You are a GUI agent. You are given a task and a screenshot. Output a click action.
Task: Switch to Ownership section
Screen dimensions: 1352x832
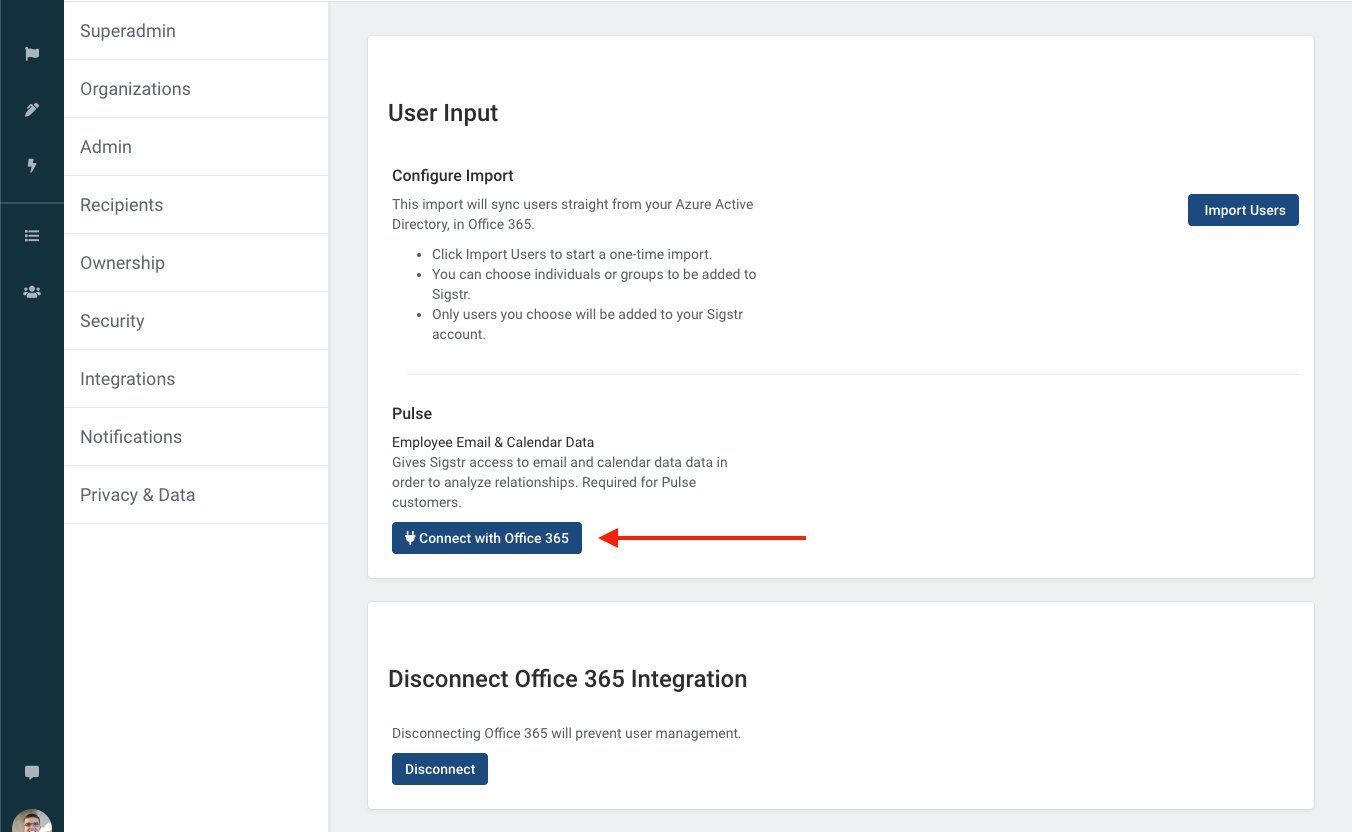click(x=196, y=263)
